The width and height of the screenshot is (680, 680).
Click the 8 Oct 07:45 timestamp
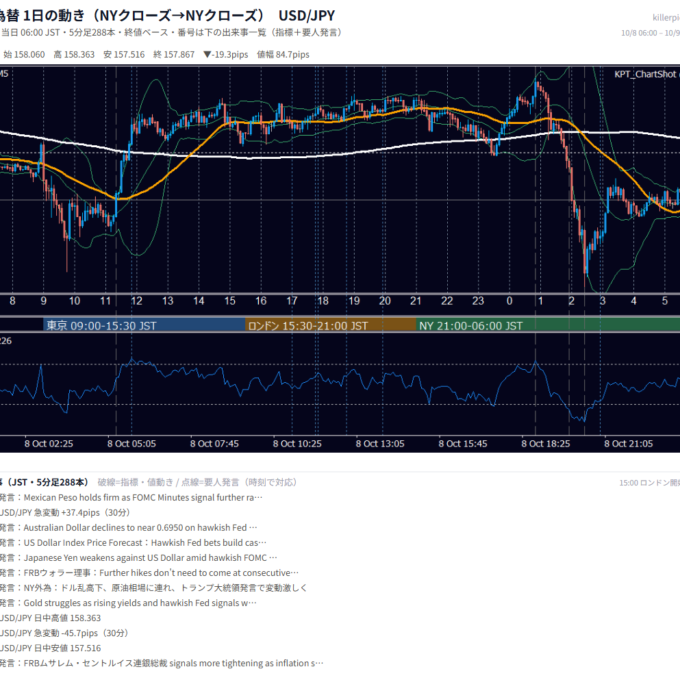(214, 444)
